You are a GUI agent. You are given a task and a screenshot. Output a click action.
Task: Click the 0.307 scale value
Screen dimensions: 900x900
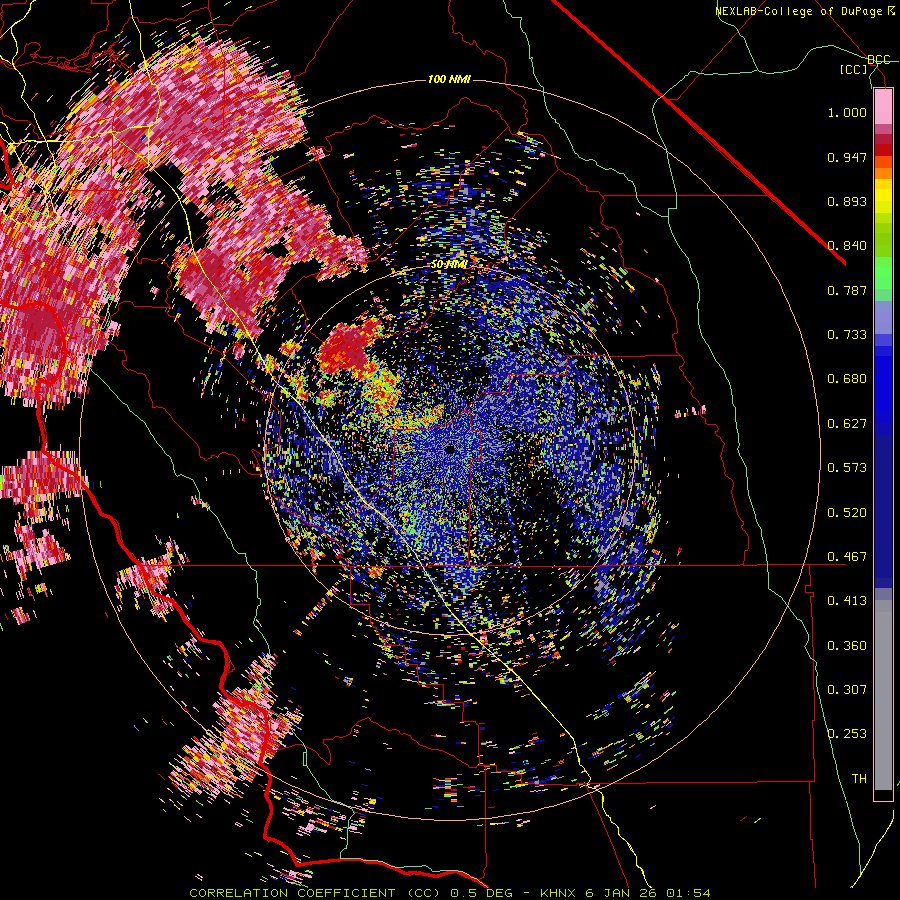click(847, 690)
